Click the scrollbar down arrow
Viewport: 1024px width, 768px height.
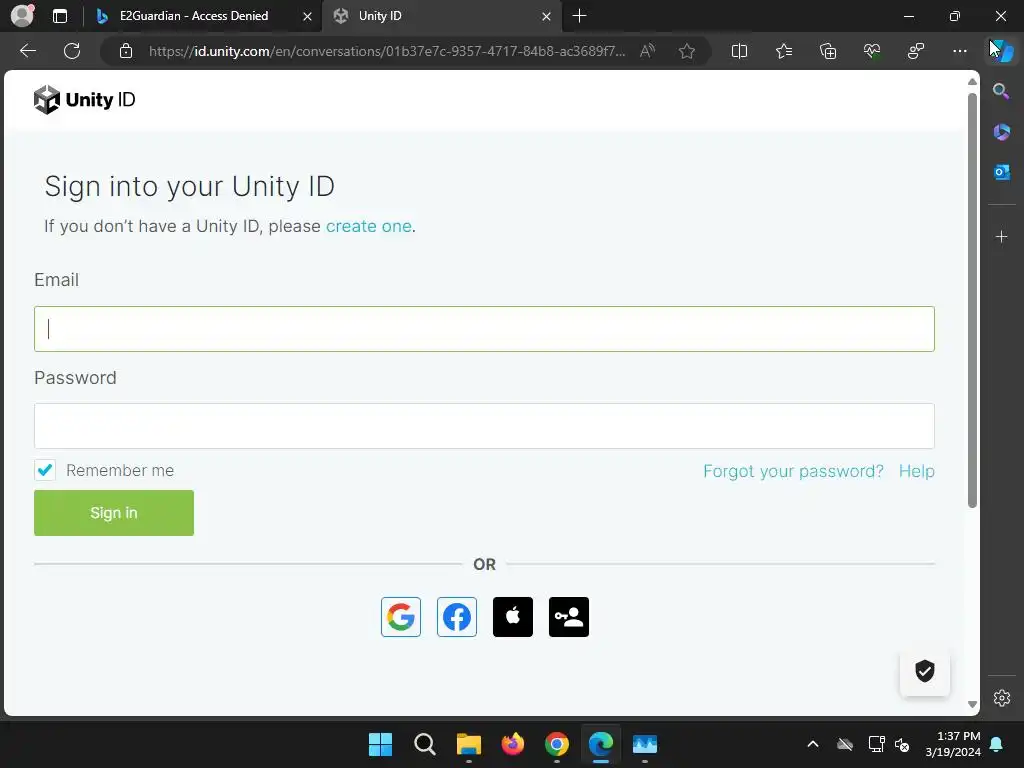tap(972, 704)
